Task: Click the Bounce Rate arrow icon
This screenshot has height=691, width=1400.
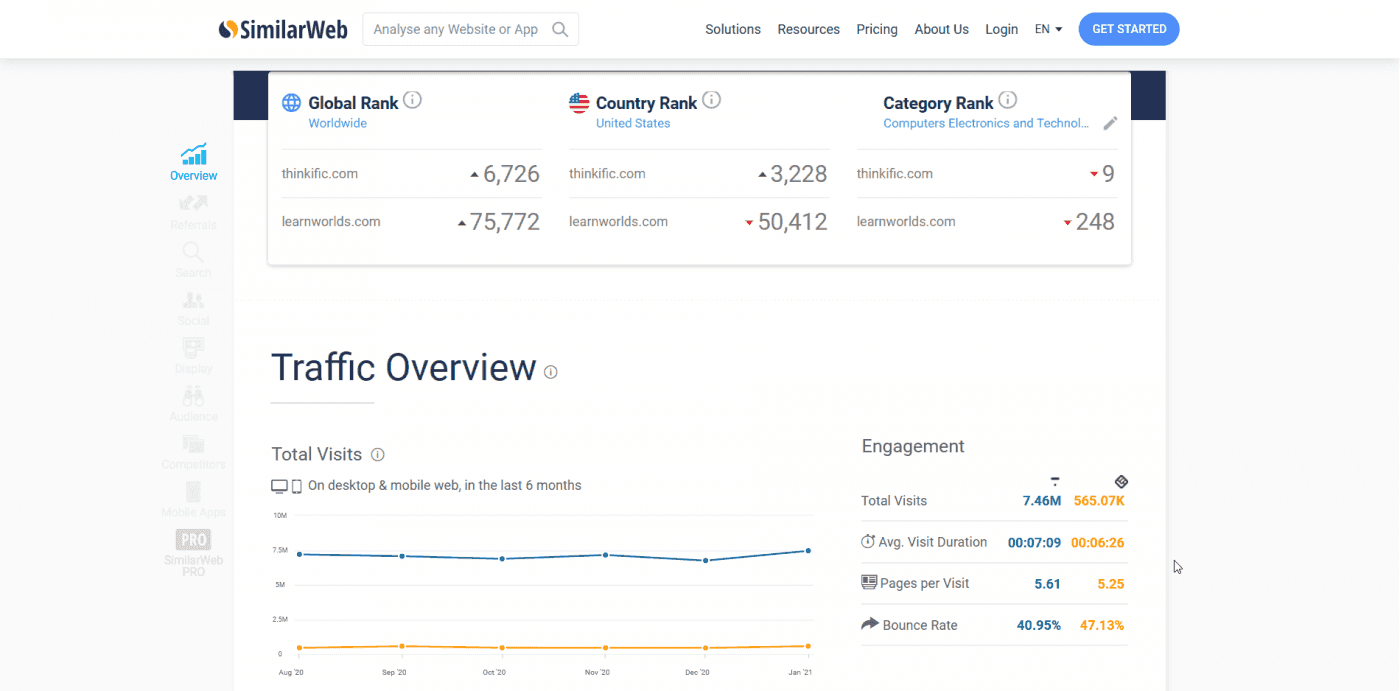Action: (x=869, y=625)
